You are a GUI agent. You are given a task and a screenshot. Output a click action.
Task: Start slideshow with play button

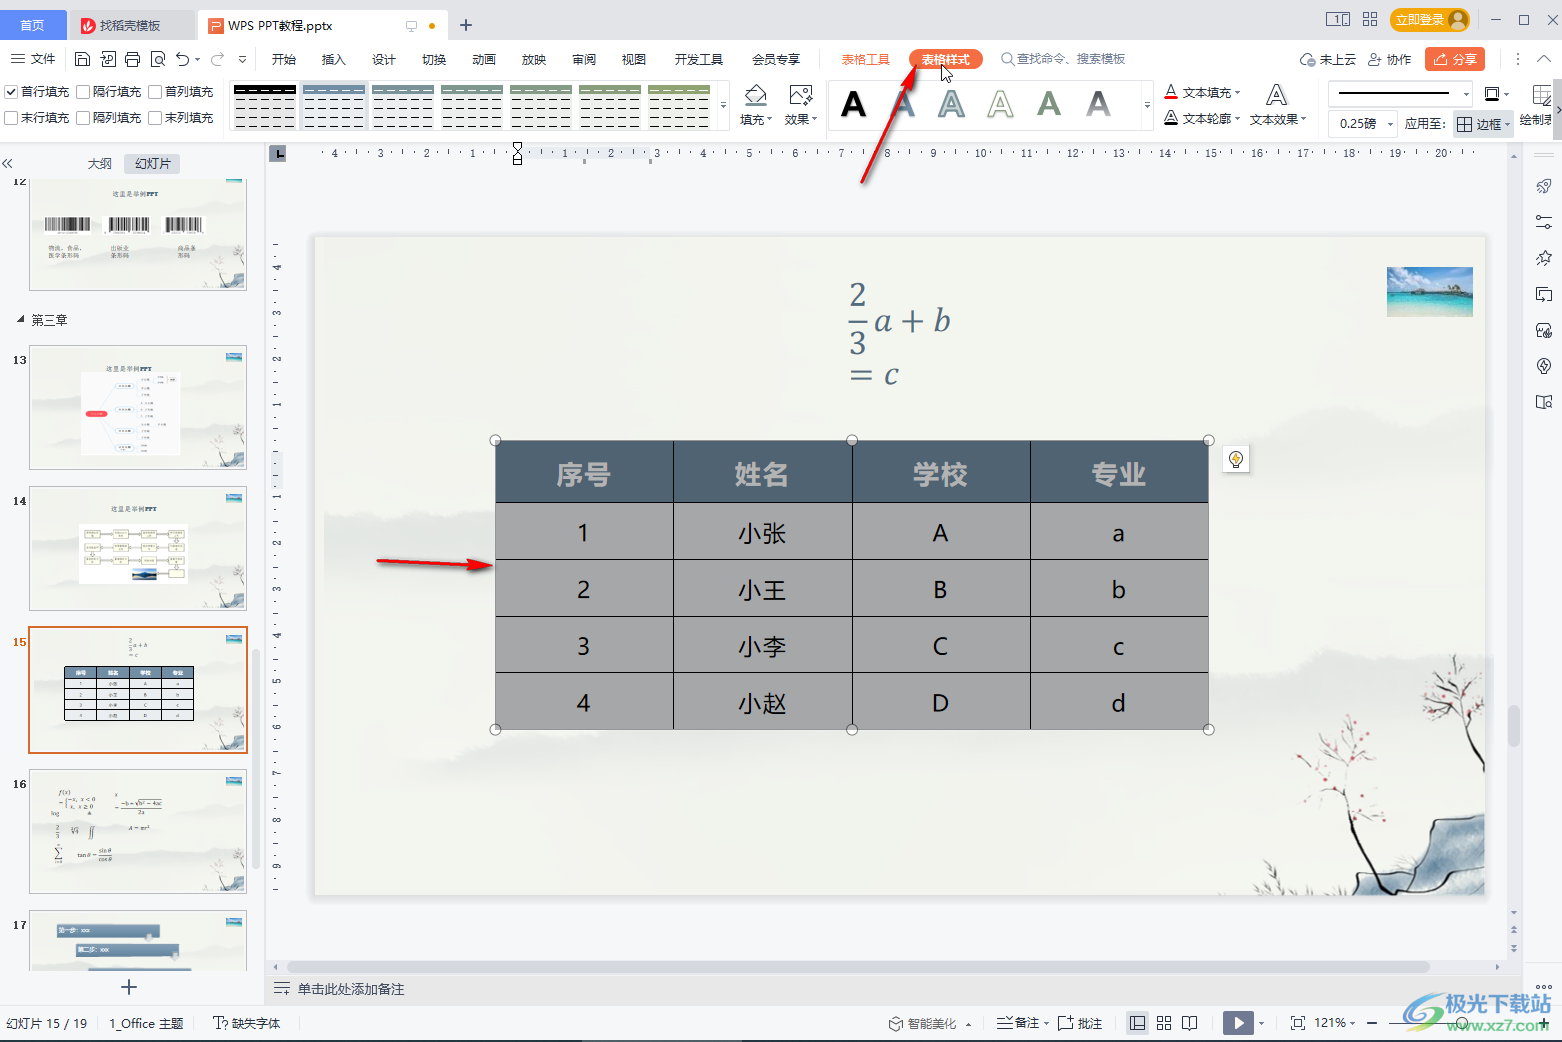(x=1238, y=1023)
